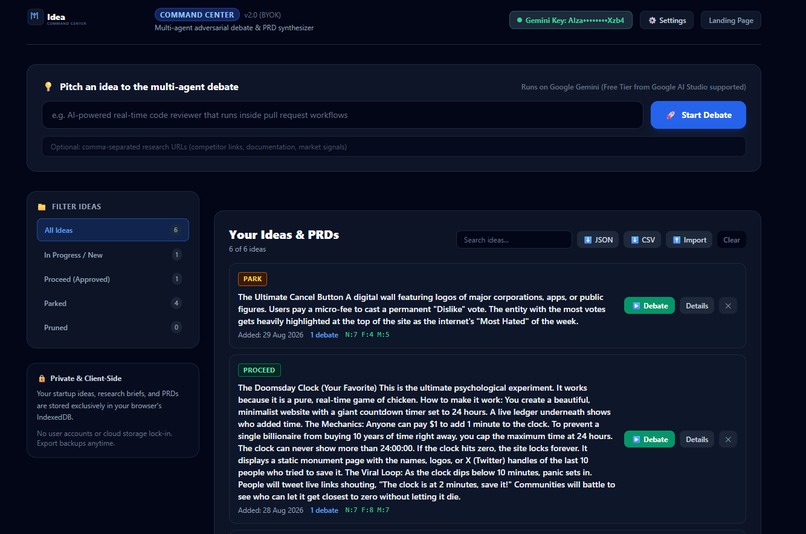
Task: Click the Your Ideas & PRDs heading
Action: (284, 235)
